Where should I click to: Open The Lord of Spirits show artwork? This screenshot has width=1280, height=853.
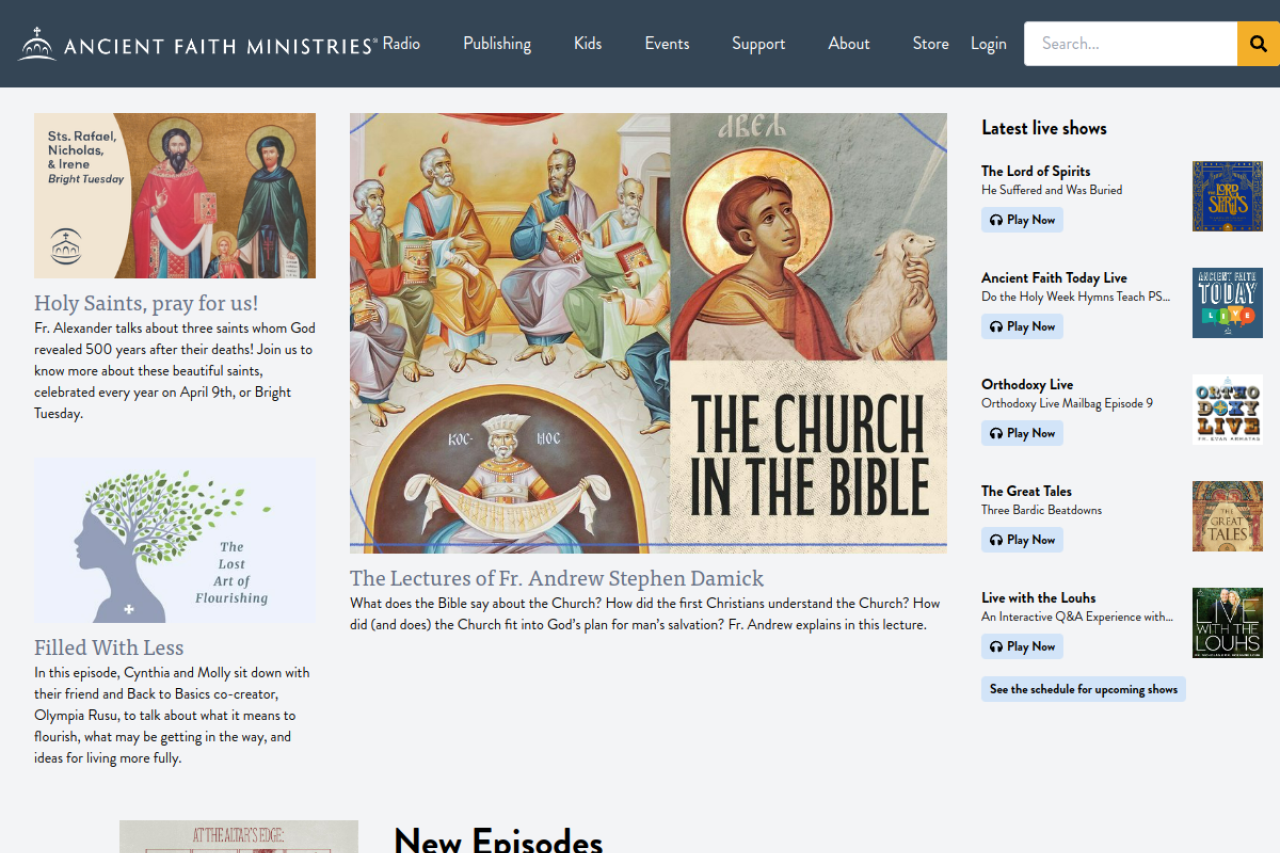[x=1227, y=196]
